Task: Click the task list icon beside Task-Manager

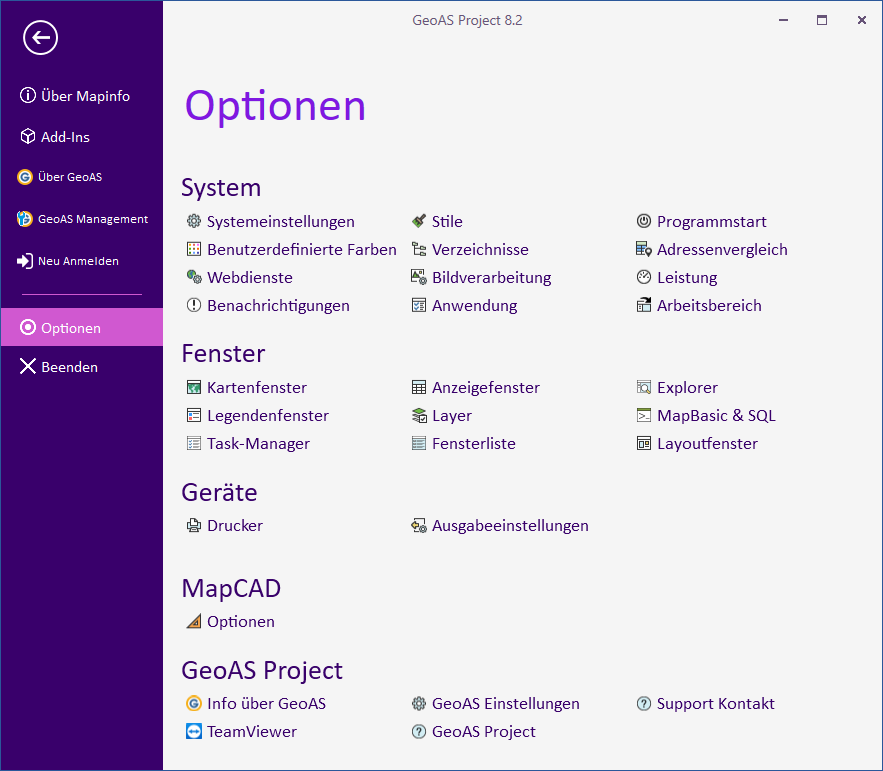Action: click(194, 443)
